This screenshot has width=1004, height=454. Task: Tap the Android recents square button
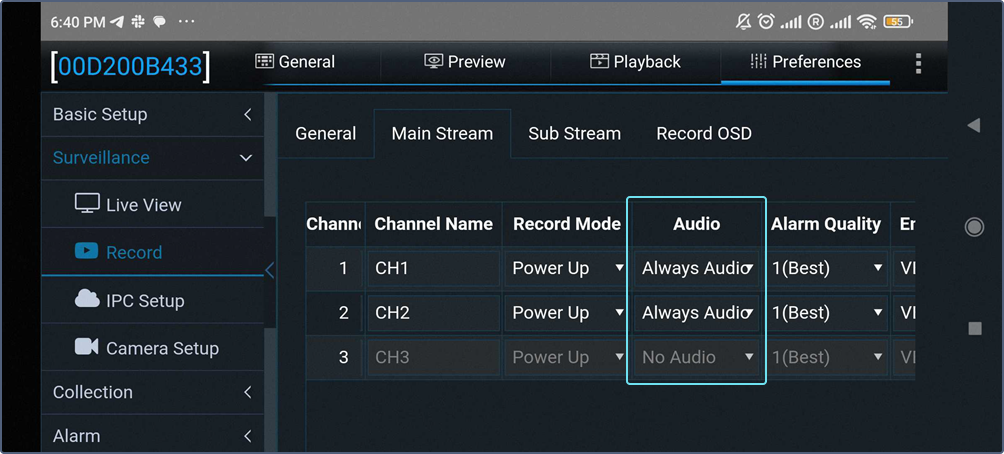(x=975, y=328)
